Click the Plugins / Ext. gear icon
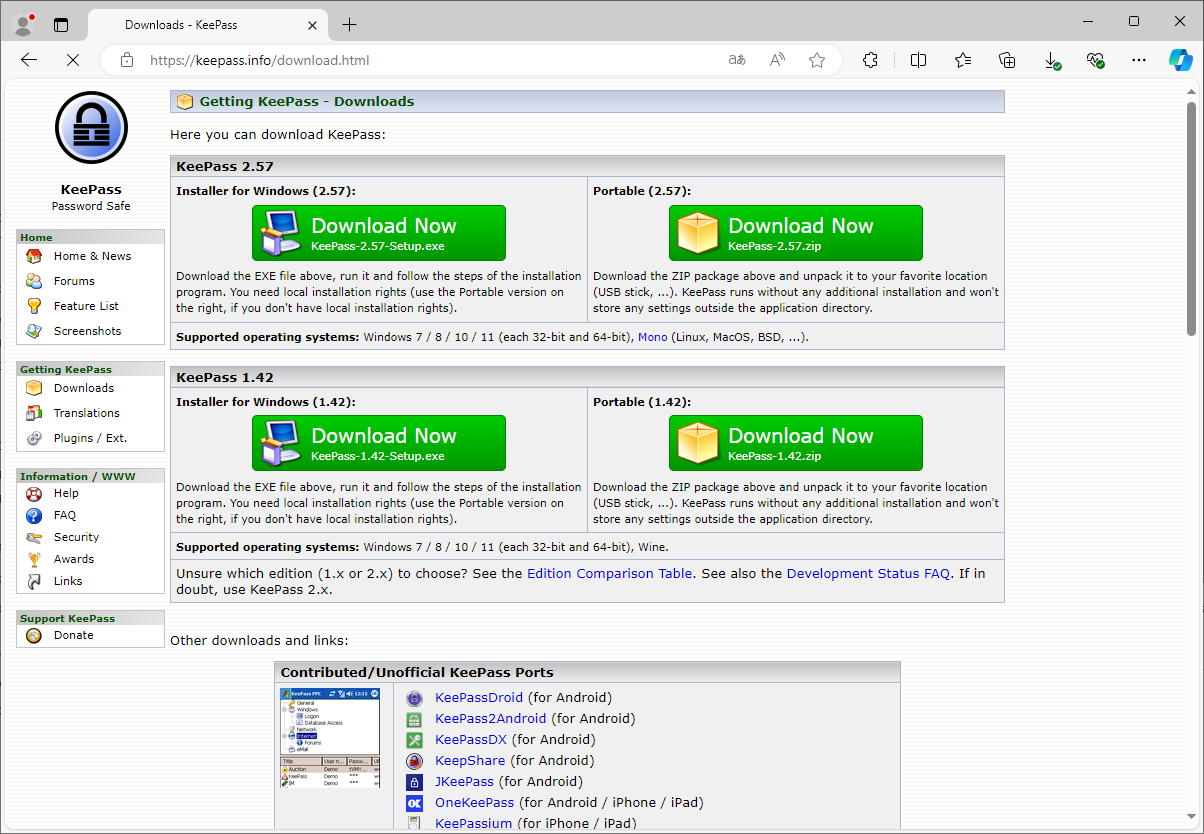This screenshot has width=1204, height=834. point(34,438)
